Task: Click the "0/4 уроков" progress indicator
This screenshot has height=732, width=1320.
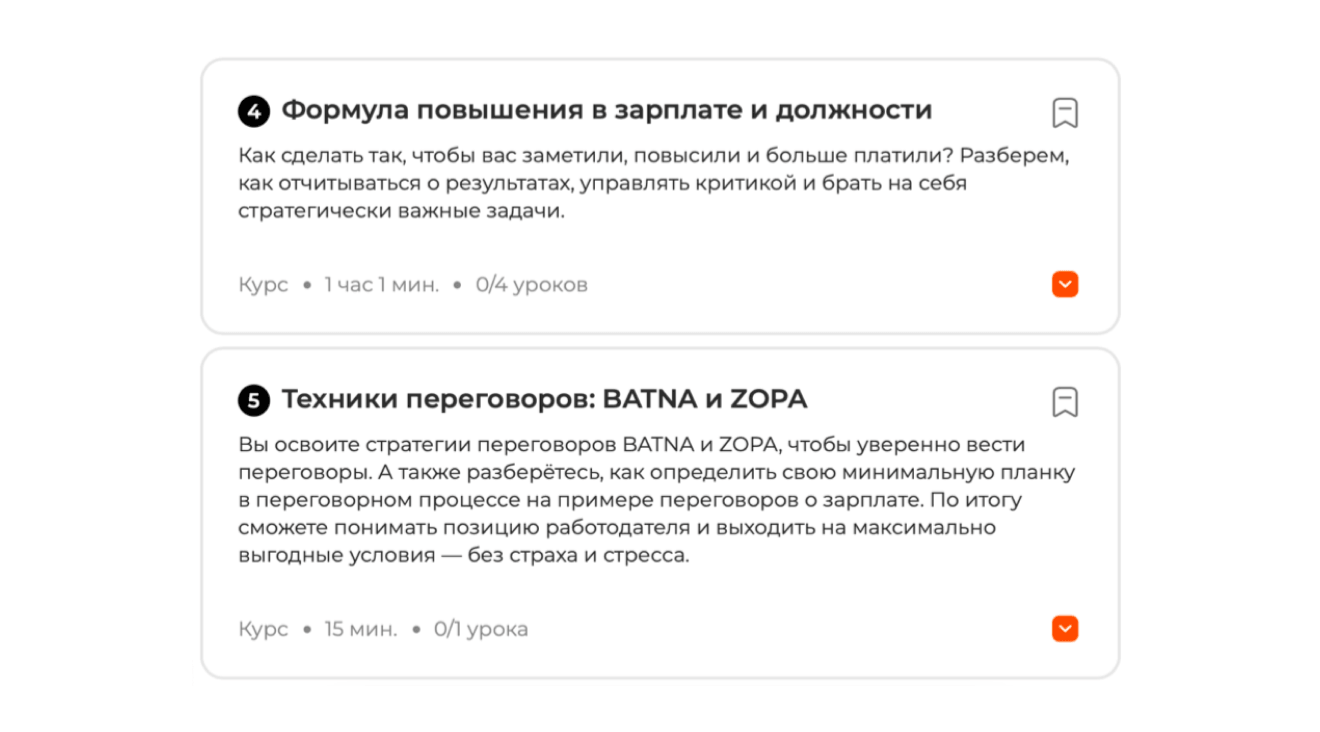Action: pos(532,286)
